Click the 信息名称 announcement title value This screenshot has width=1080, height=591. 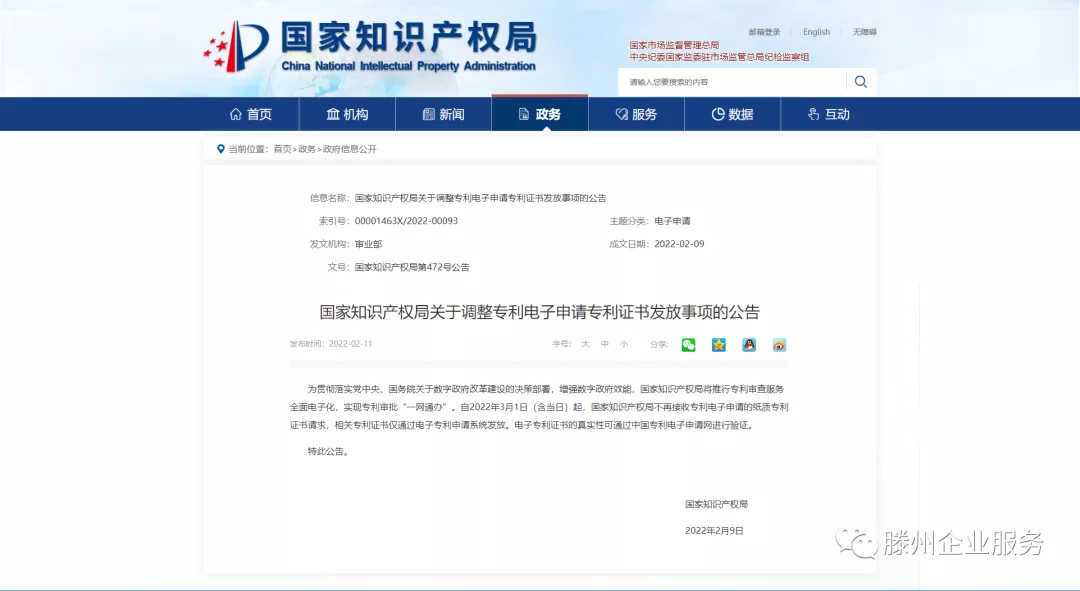click(481, 198)
